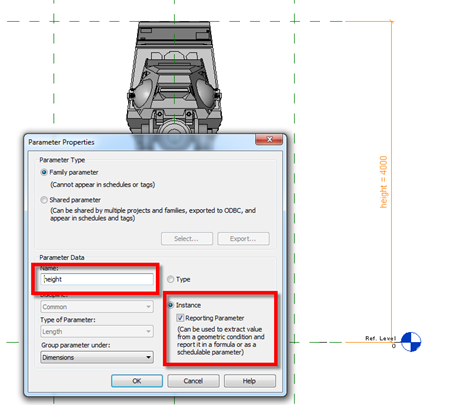Open the Type of Parameter dropdown showing Length

97,332
